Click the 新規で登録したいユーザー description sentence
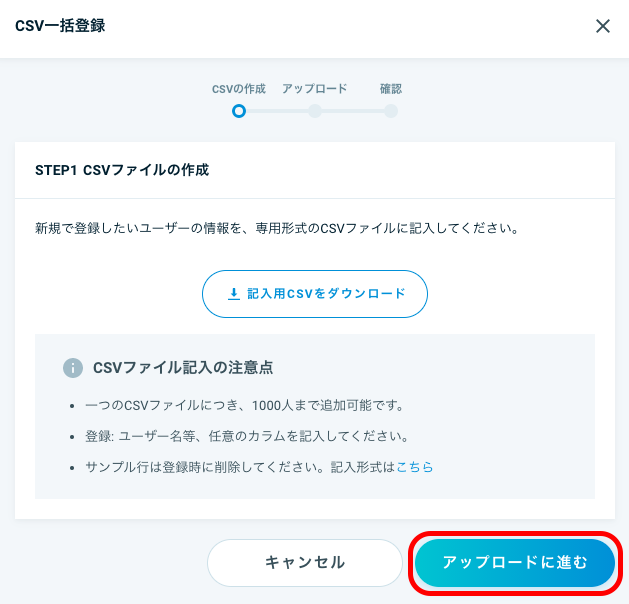The height and width of the screenshot is (604, 629). point(278,228)
